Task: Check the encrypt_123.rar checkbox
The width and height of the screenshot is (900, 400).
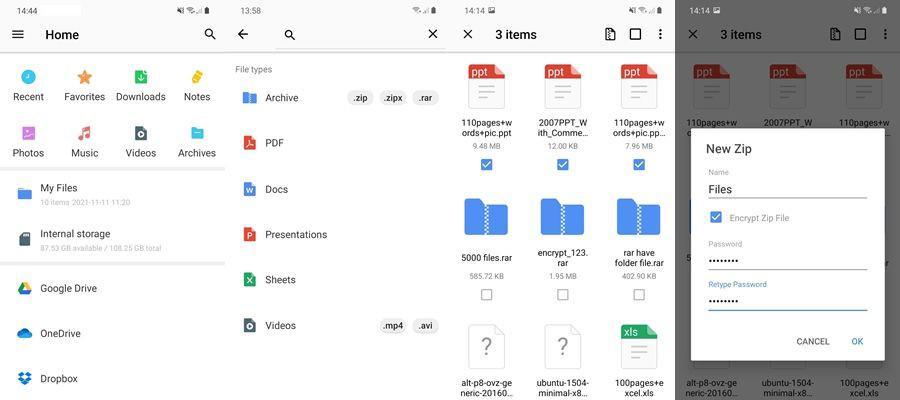Action: (562, 294)
